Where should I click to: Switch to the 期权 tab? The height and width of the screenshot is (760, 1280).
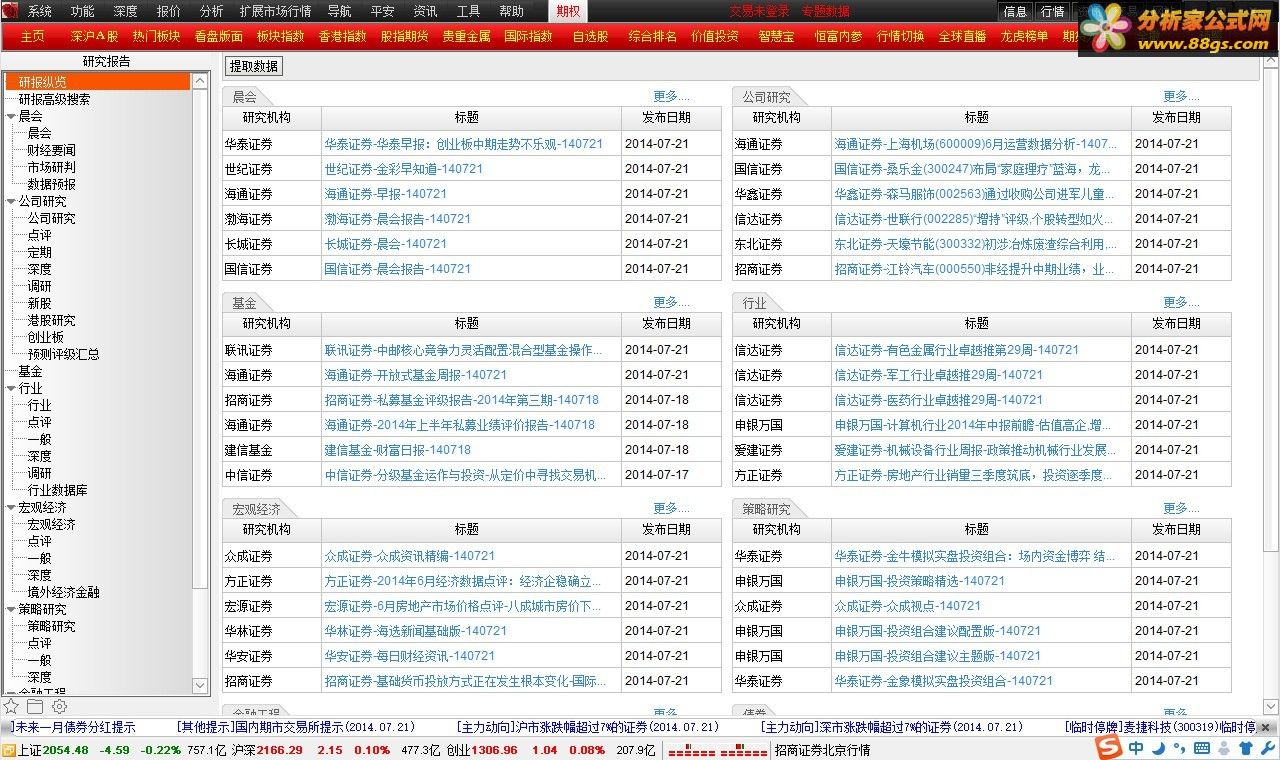[x=568, y=11]
